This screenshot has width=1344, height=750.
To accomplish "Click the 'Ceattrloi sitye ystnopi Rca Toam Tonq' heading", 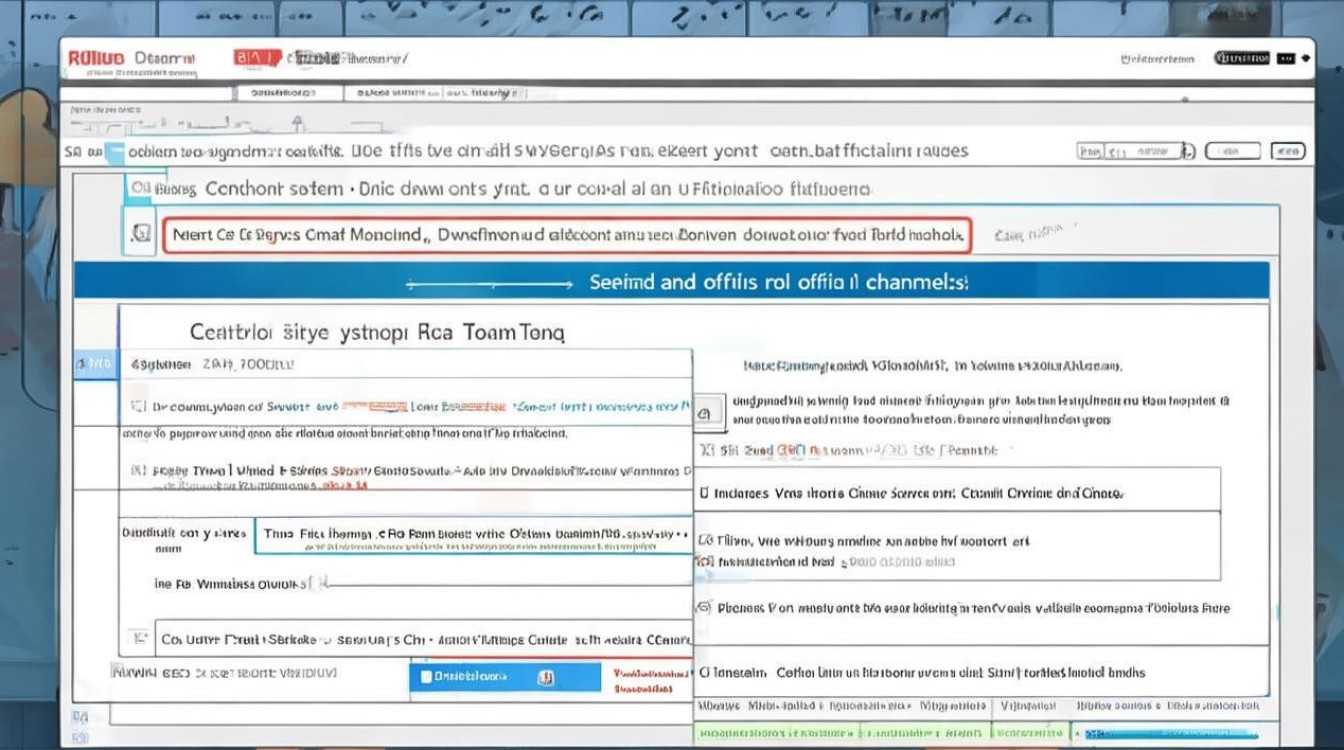I will point(377,333).
